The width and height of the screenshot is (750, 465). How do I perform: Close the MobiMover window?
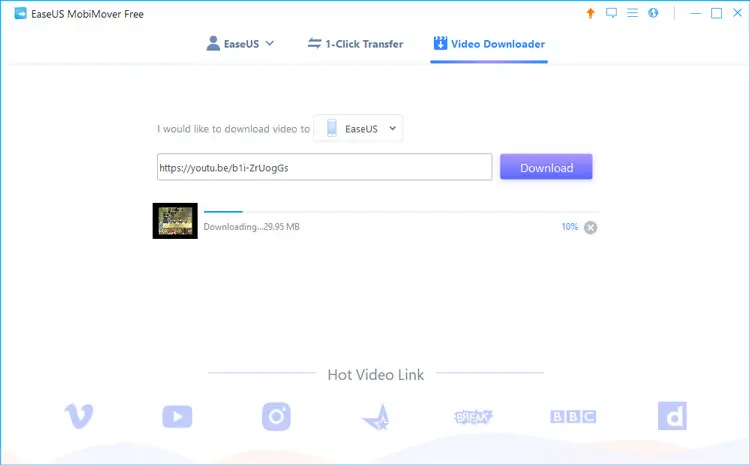pyautogui.click(x=737, y=13)
